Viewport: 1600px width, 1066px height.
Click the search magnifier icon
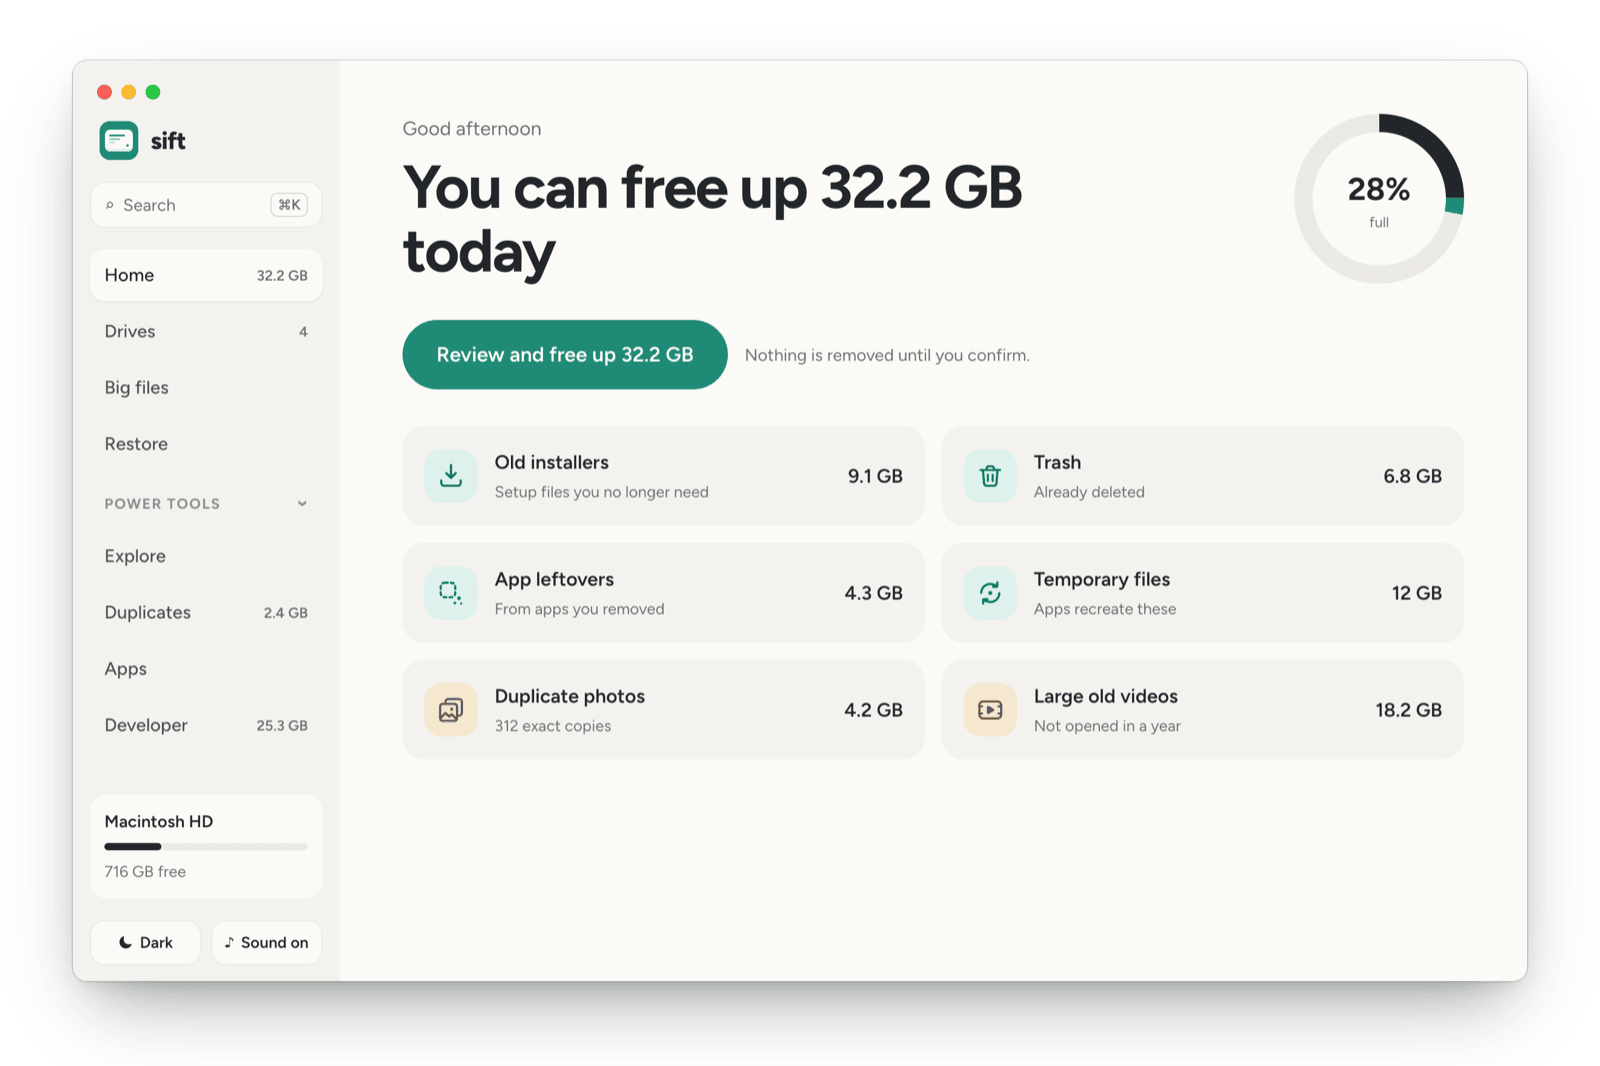[110, 205]
